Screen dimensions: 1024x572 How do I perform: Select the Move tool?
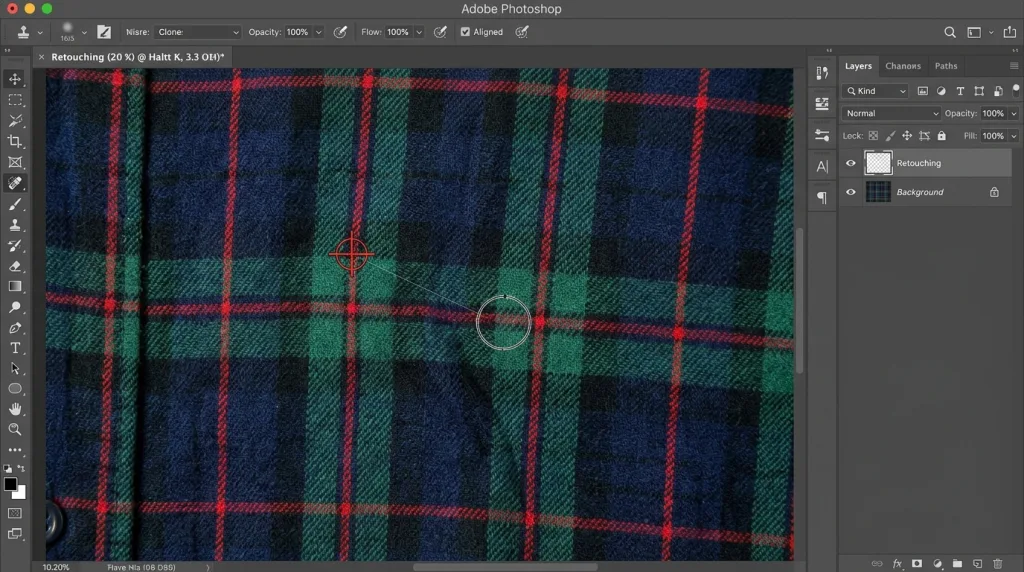tap(14, 79)
